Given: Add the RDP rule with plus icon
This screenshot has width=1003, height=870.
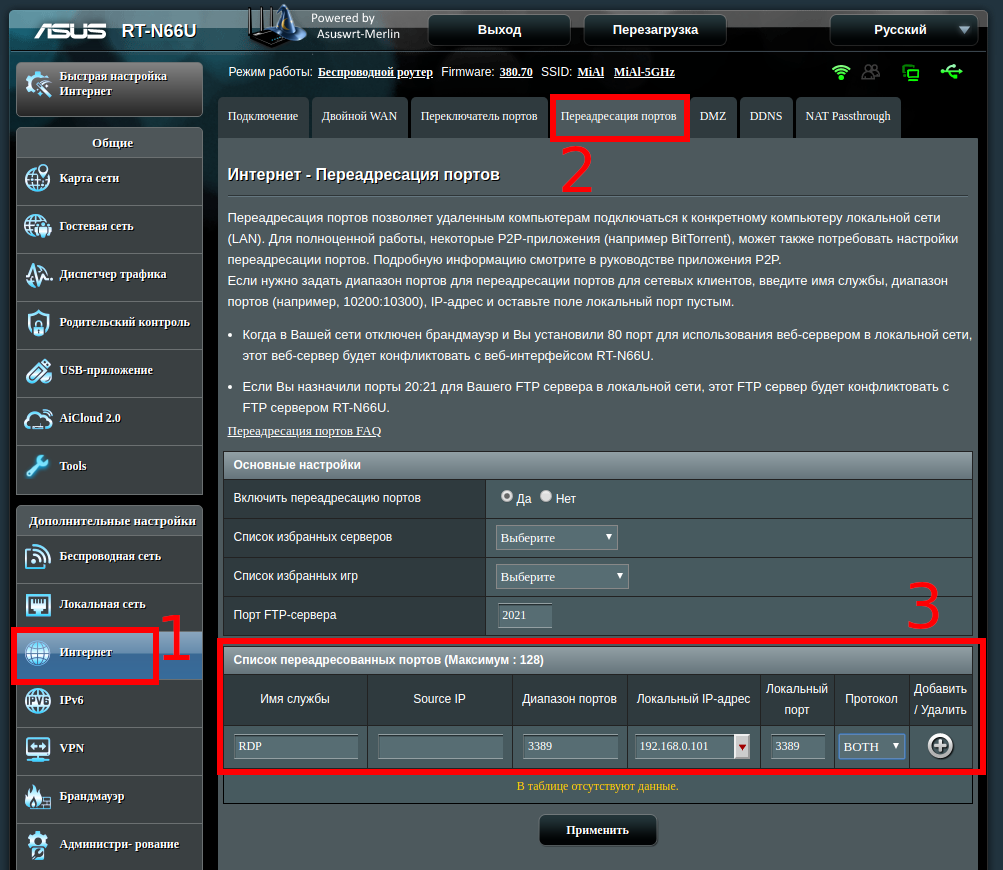Looking at the screenshot, I should 939,746.
